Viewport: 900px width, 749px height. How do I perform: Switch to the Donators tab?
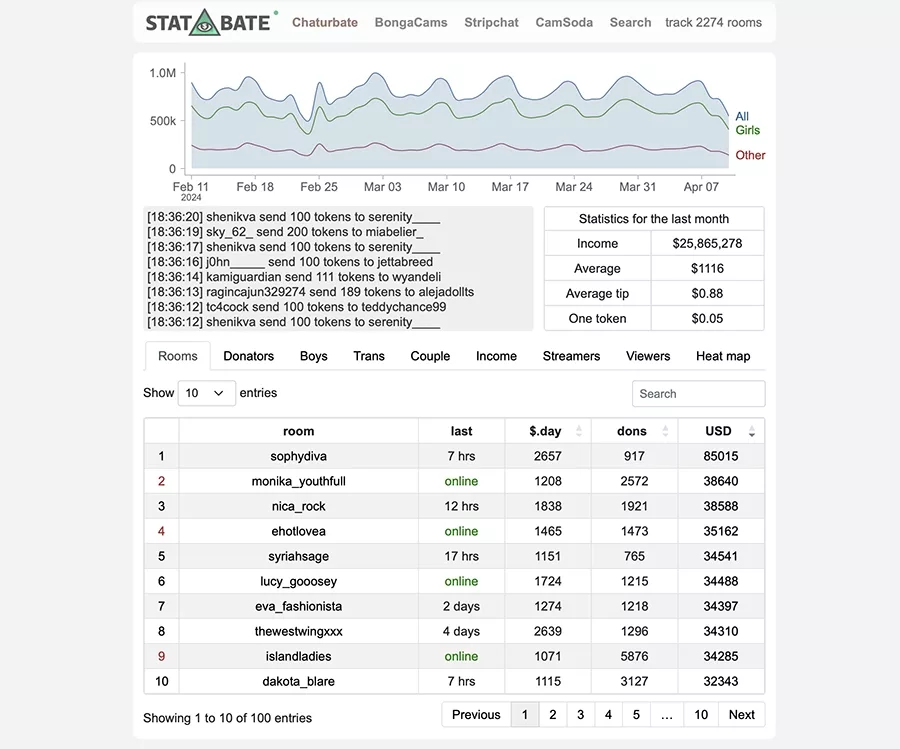248,356
